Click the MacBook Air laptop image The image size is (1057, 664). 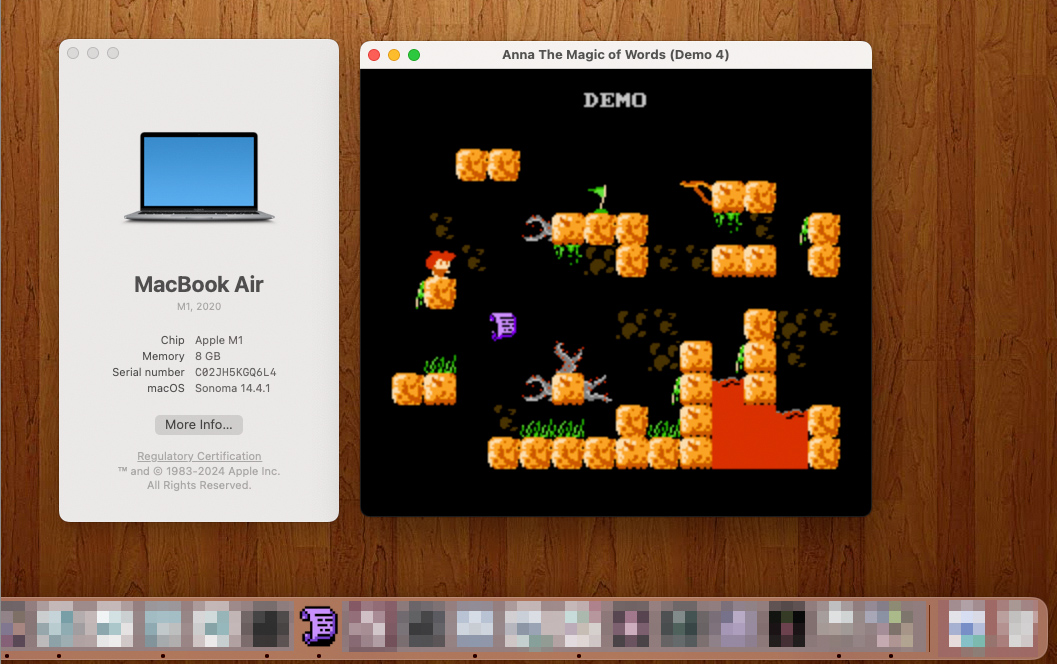199,177
